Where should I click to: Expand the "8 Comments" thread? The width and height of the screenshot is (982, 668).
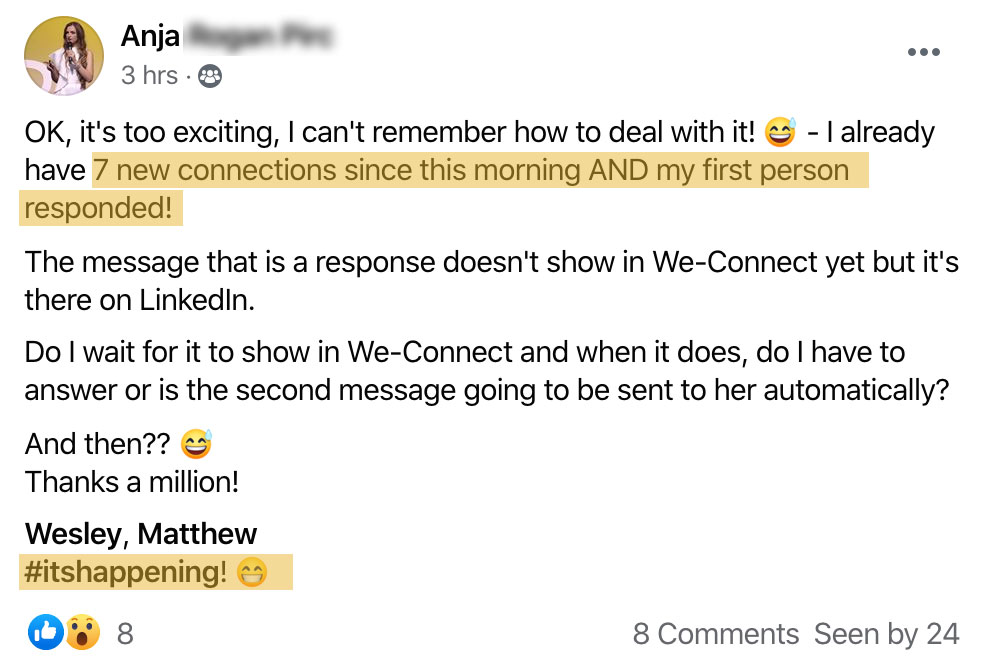click(715, 633)
